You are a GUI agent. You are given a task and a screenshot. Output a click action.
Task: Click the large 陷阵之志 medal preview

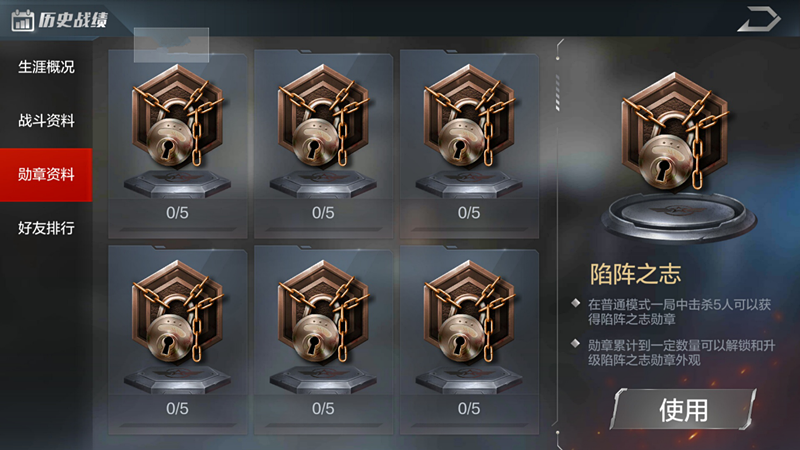(x=678, y=157)
